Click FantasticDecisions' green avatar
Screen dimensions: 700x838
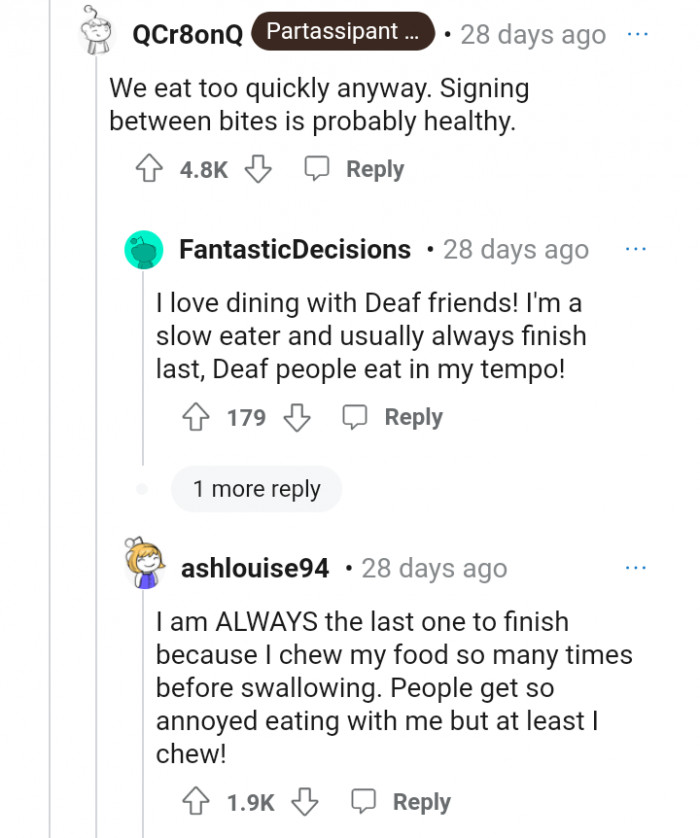pyautogui.click(x=144, y=250)
